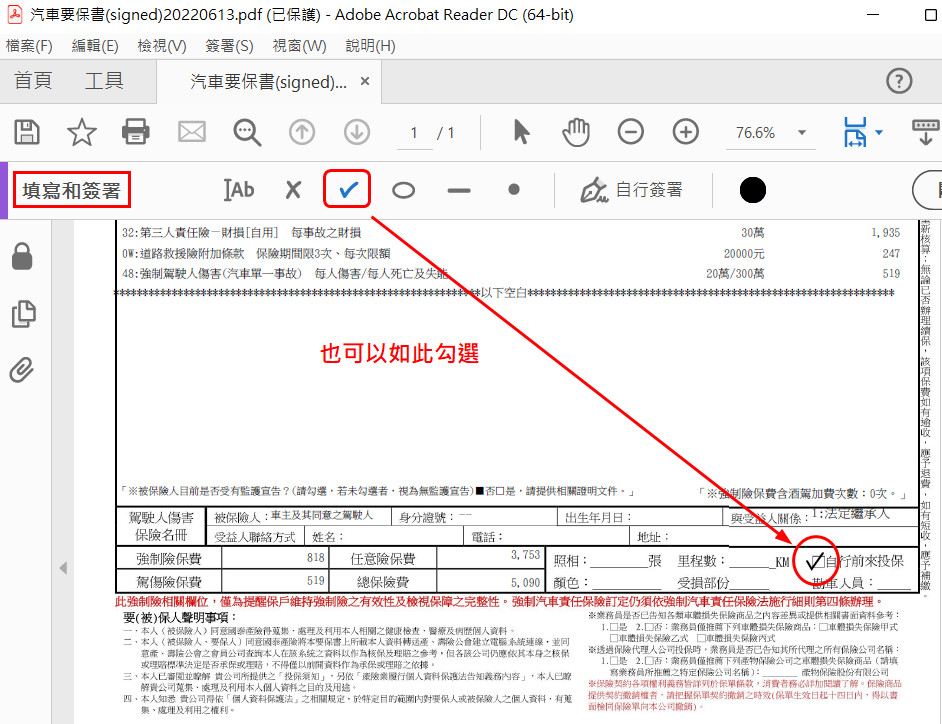Select the hand pan tool
The image size is (942, 724).
tap(575, 132)
